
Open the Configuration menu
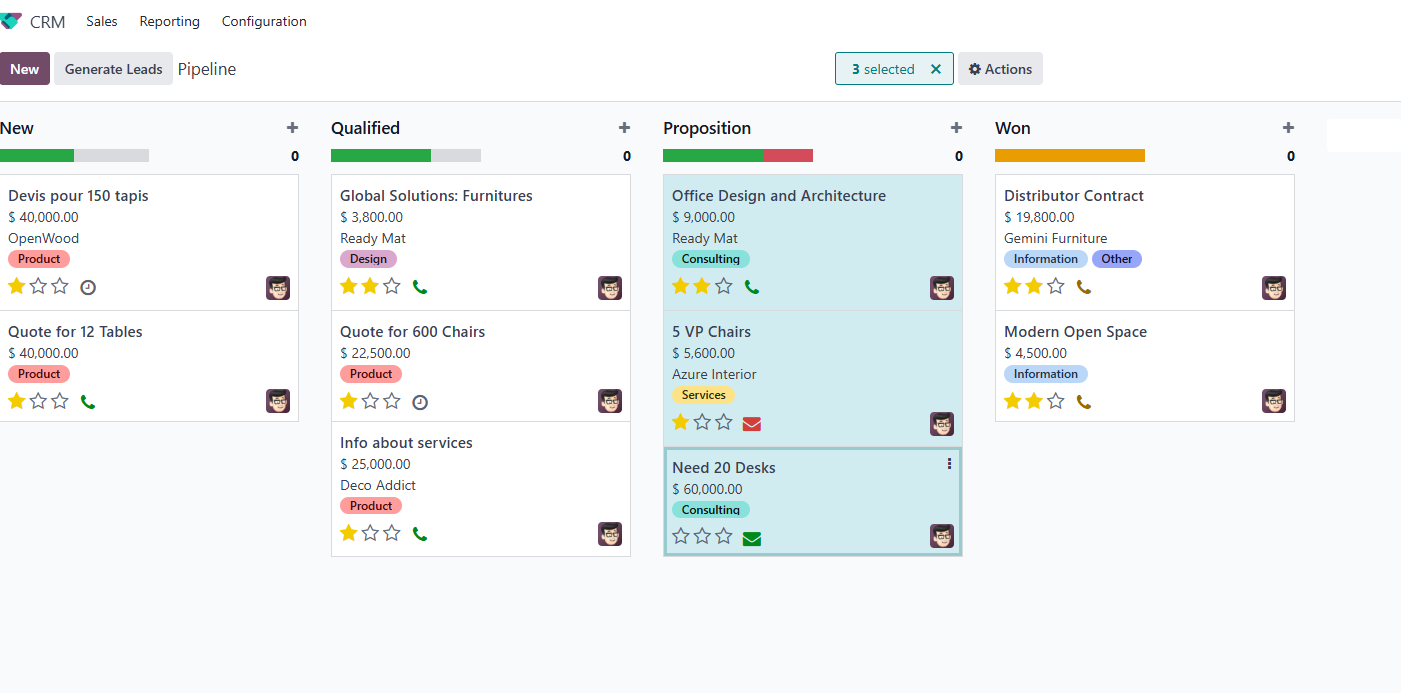pyautogui.click(x=264, y=21)
